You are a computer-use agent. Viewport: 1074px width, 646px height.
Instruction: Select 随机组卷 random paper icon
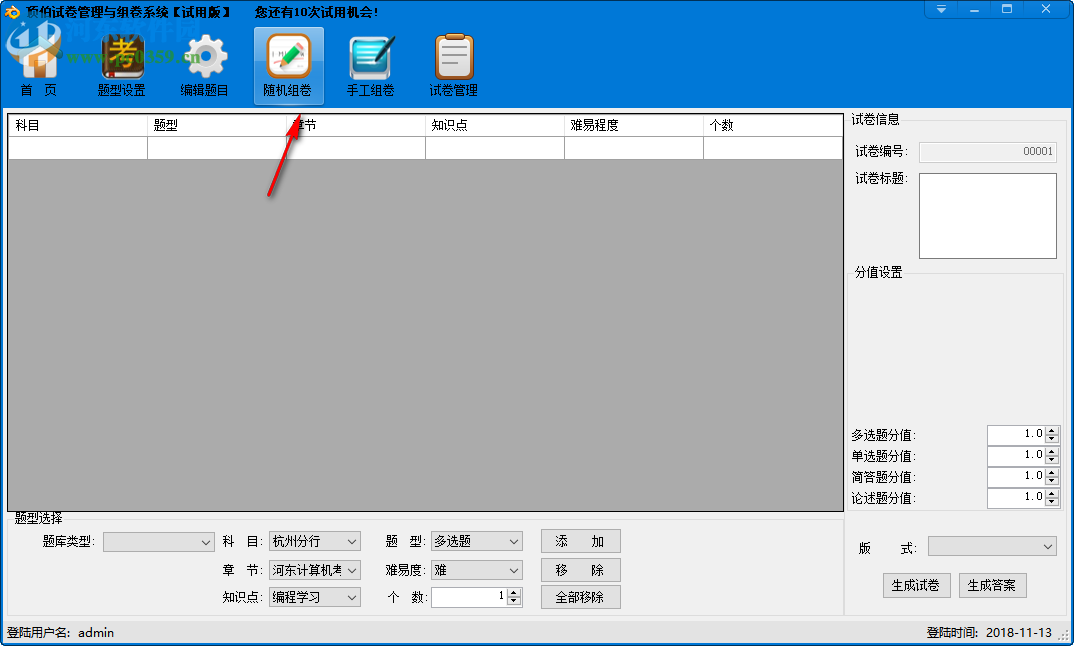click(288, 66)
